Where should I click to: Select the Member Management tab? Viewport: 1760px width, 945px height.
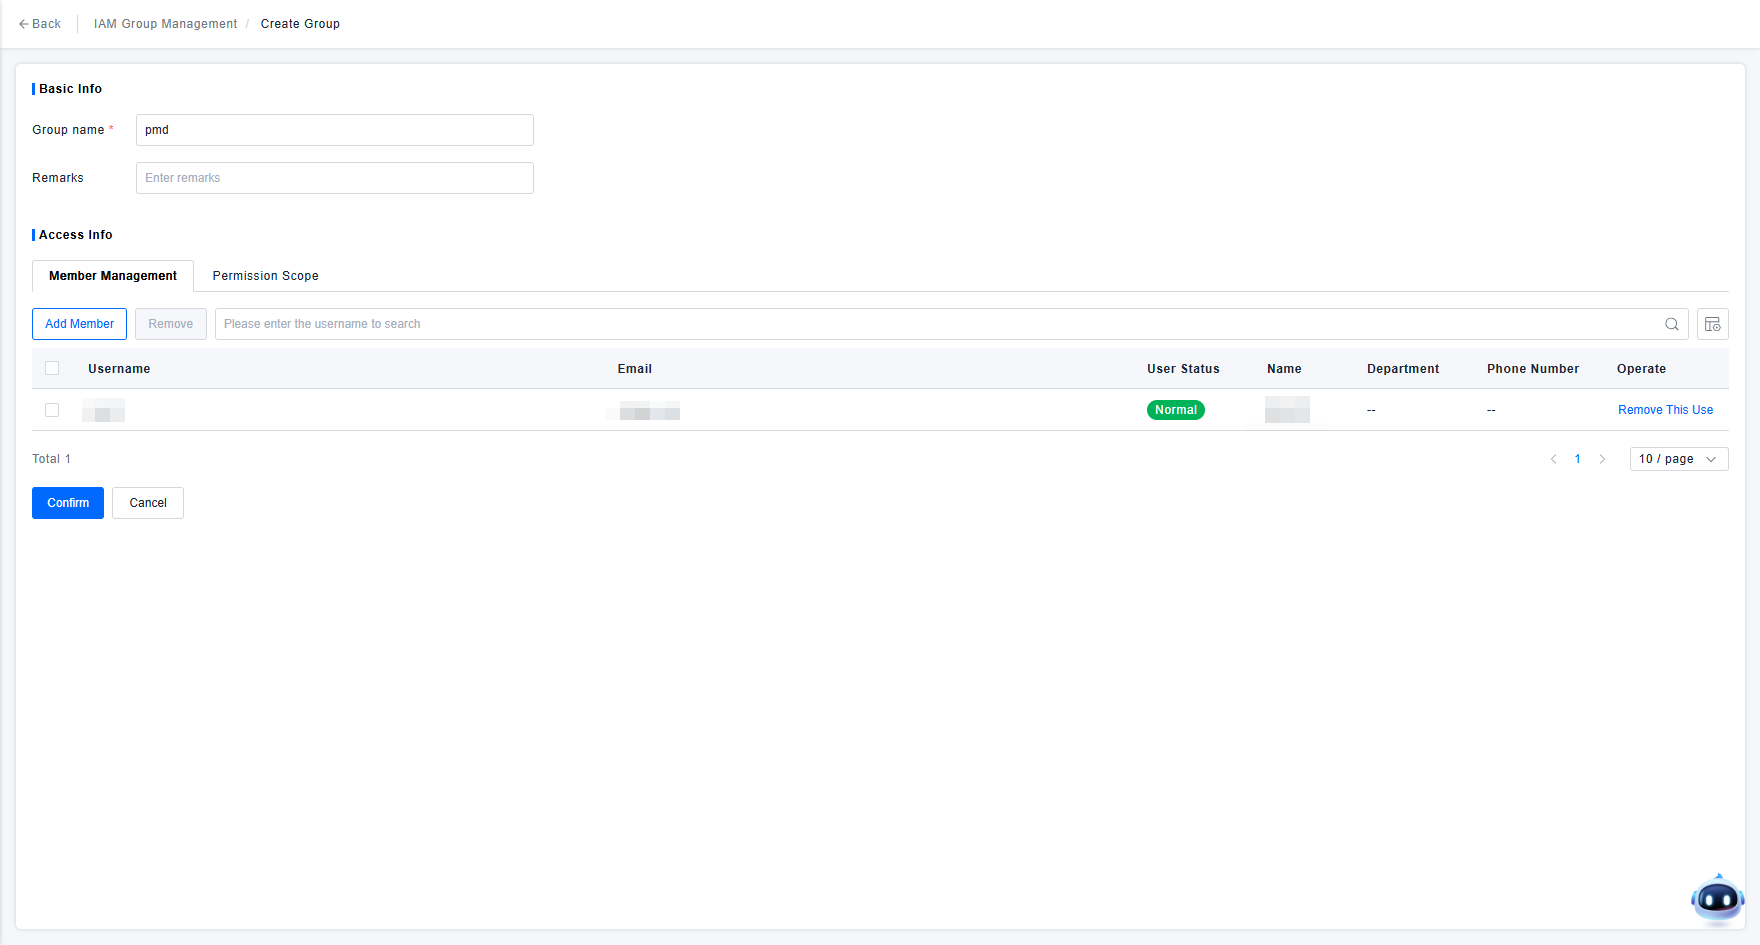tap(113, 276)
